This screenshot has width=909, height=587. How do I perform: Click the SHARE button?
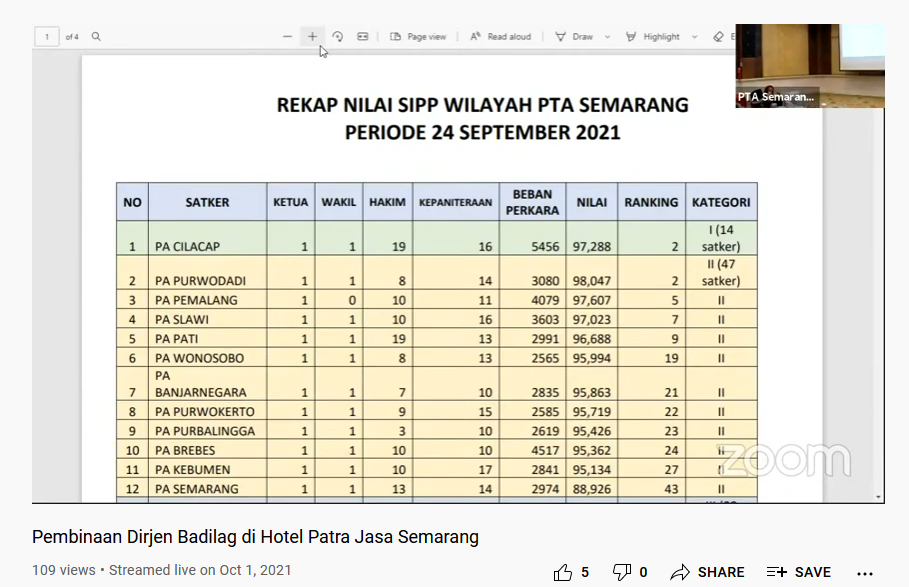[x=708, y=572]
